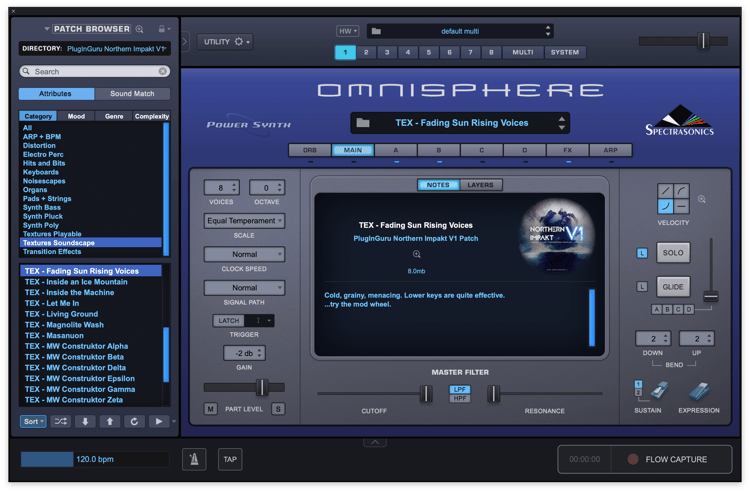
Task: Switch to layer A tab
Action: coord(396,150)
